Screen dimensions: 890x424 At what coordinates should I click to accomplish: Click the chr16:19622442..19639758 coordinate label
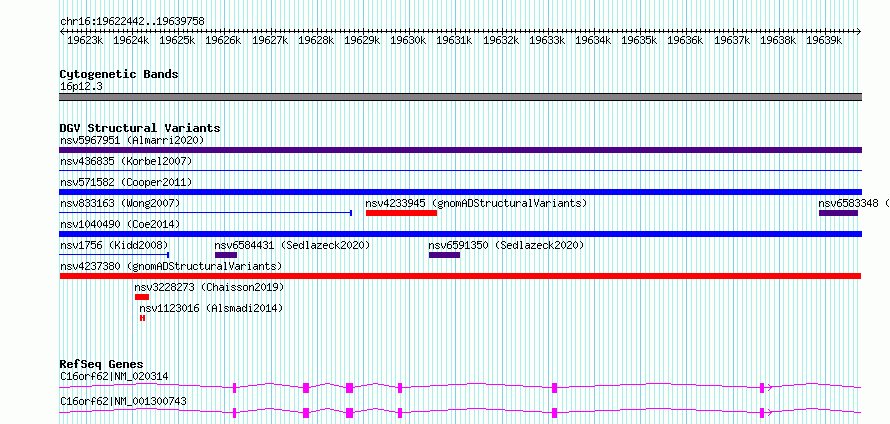[x=132, y=22]
